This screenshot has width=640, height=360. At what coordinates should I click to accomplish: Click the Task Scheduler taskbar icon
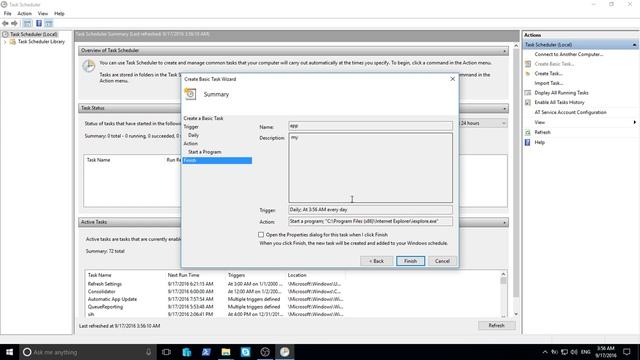click(x=284, y=352)
